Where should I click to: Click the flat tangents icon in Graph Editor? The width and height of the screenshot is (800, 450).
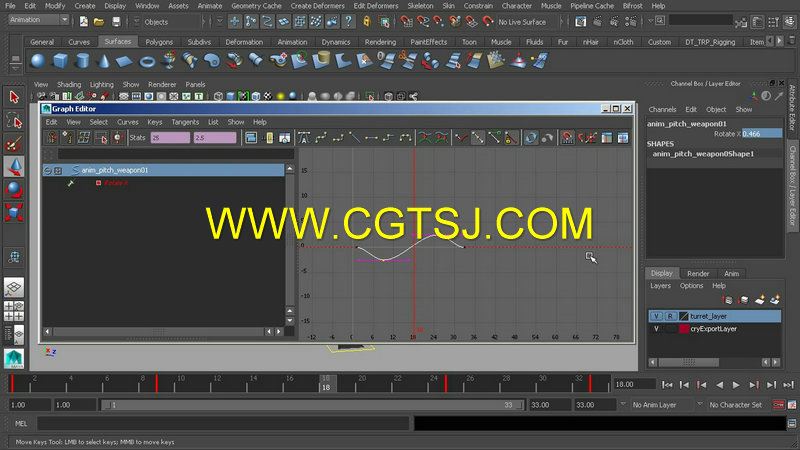coord(371,138)
